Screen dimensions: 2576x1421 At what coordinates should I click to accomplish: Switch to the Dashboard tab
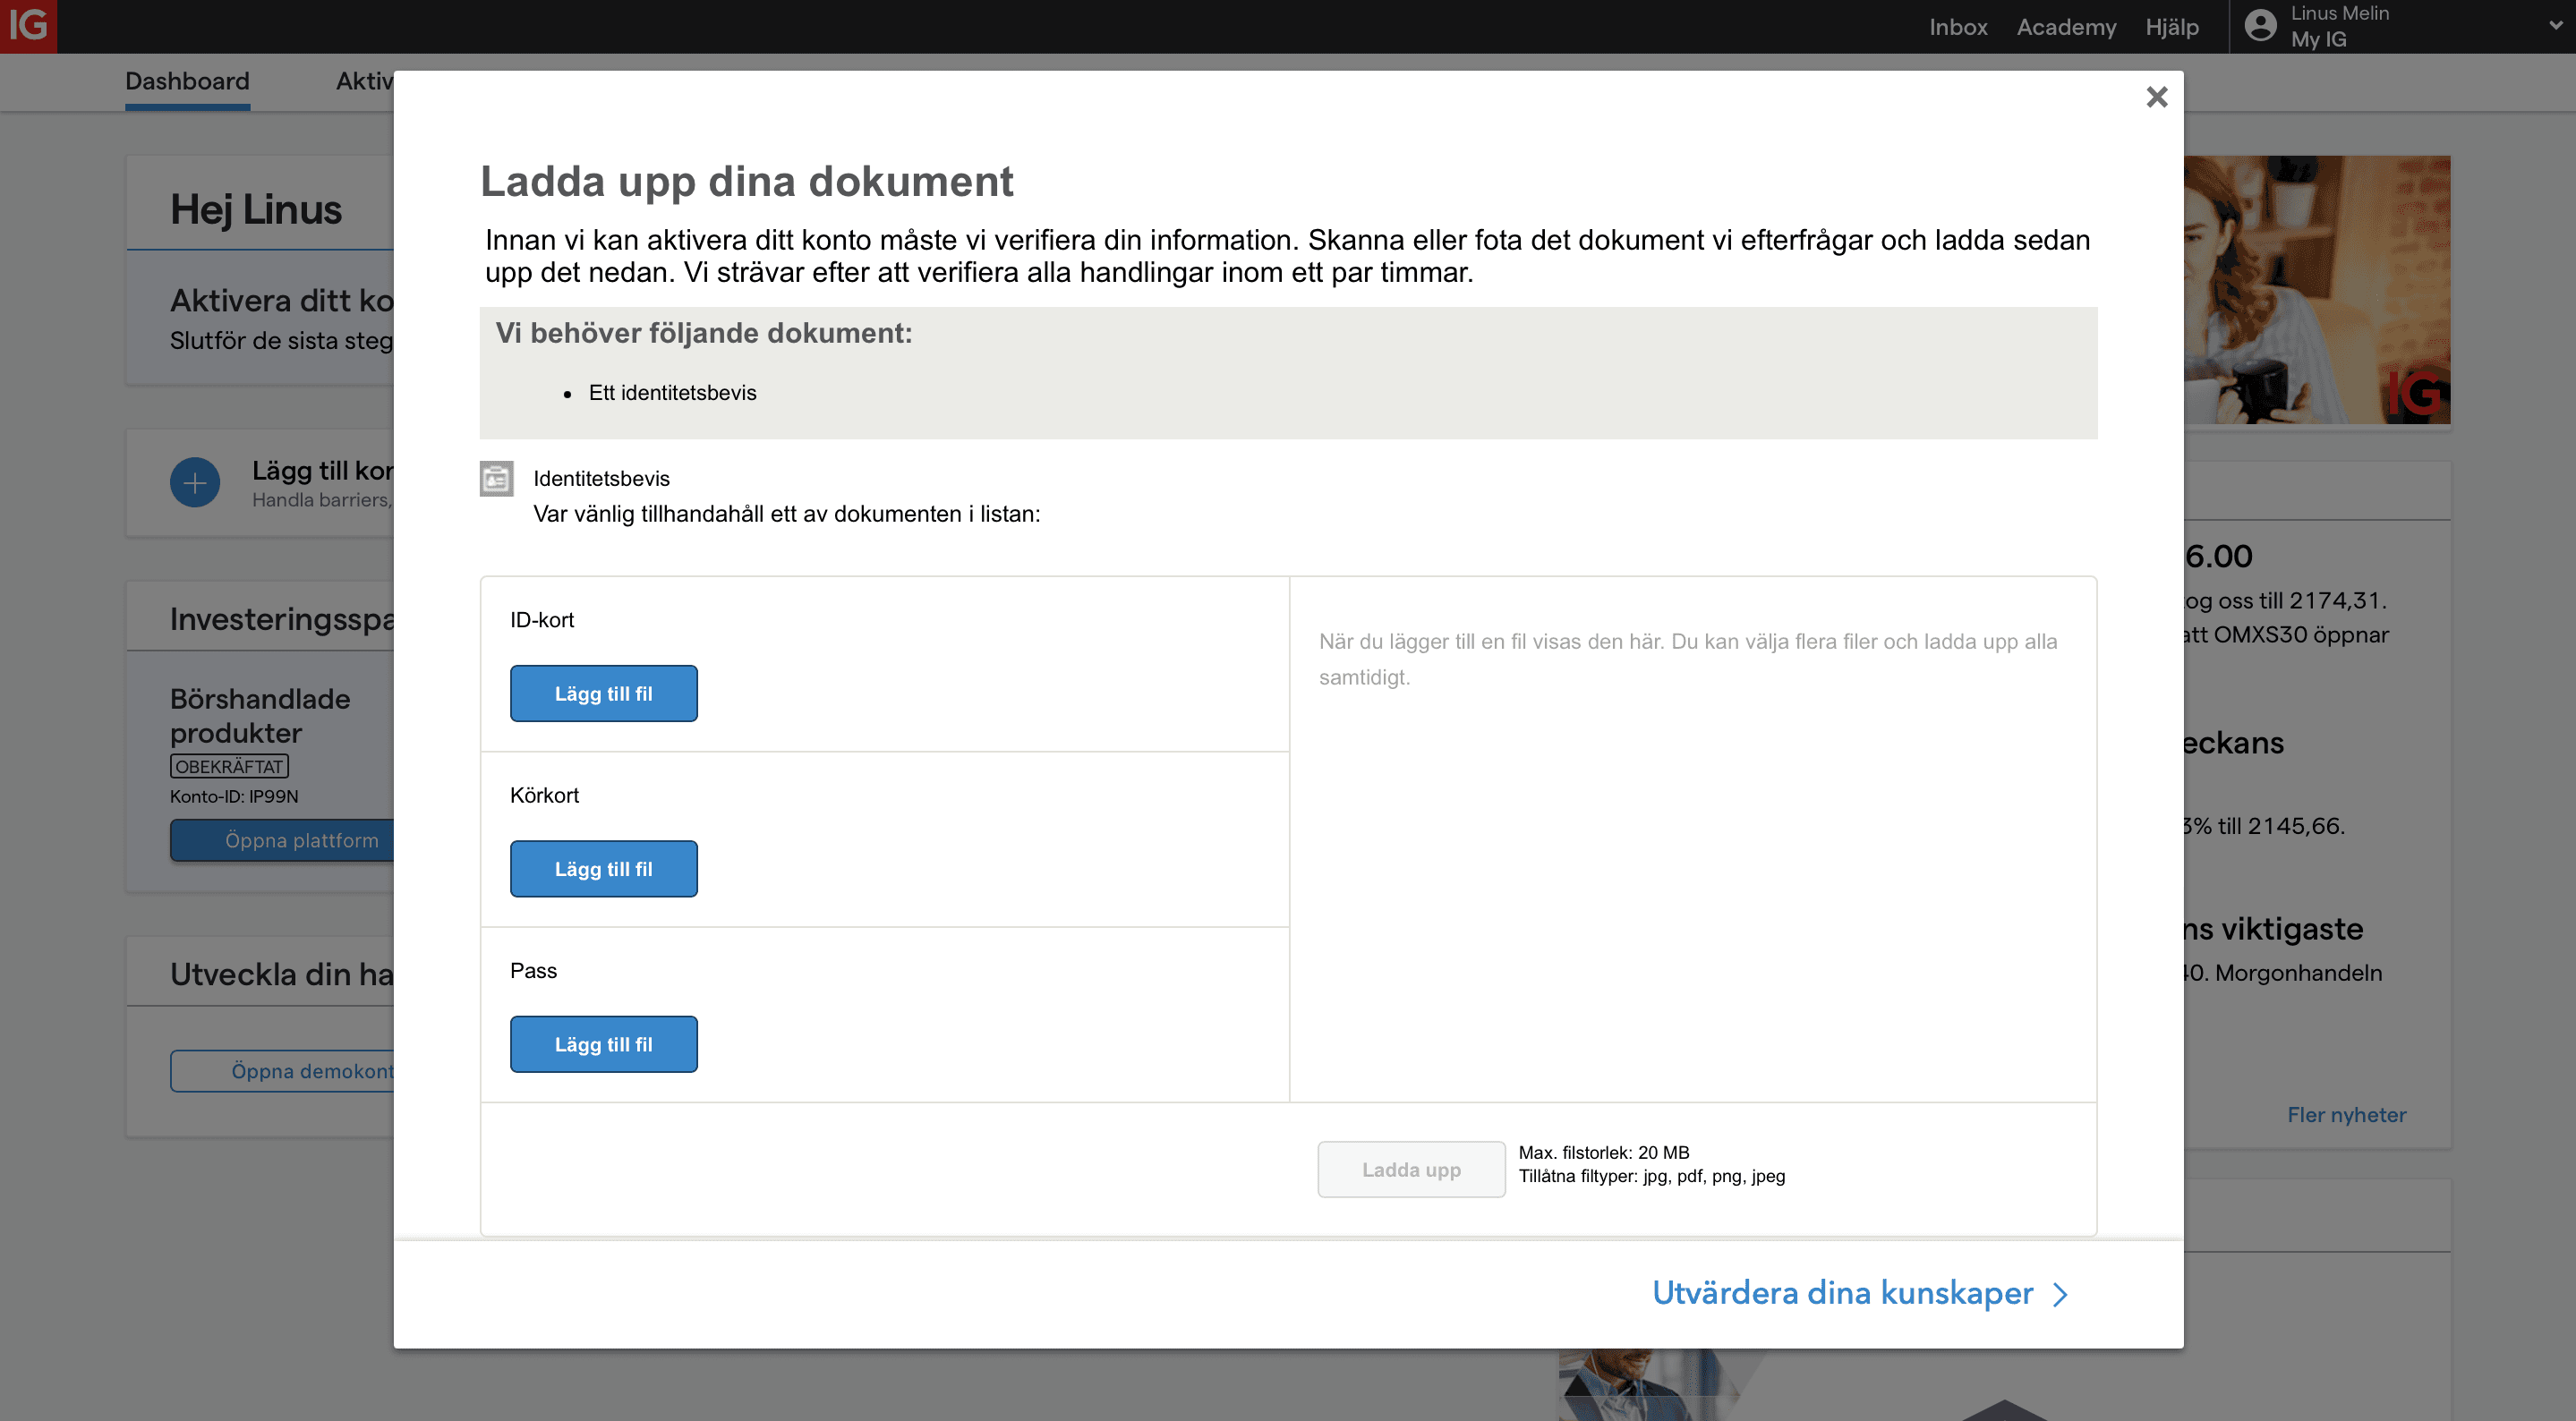[x=187, y=81]
